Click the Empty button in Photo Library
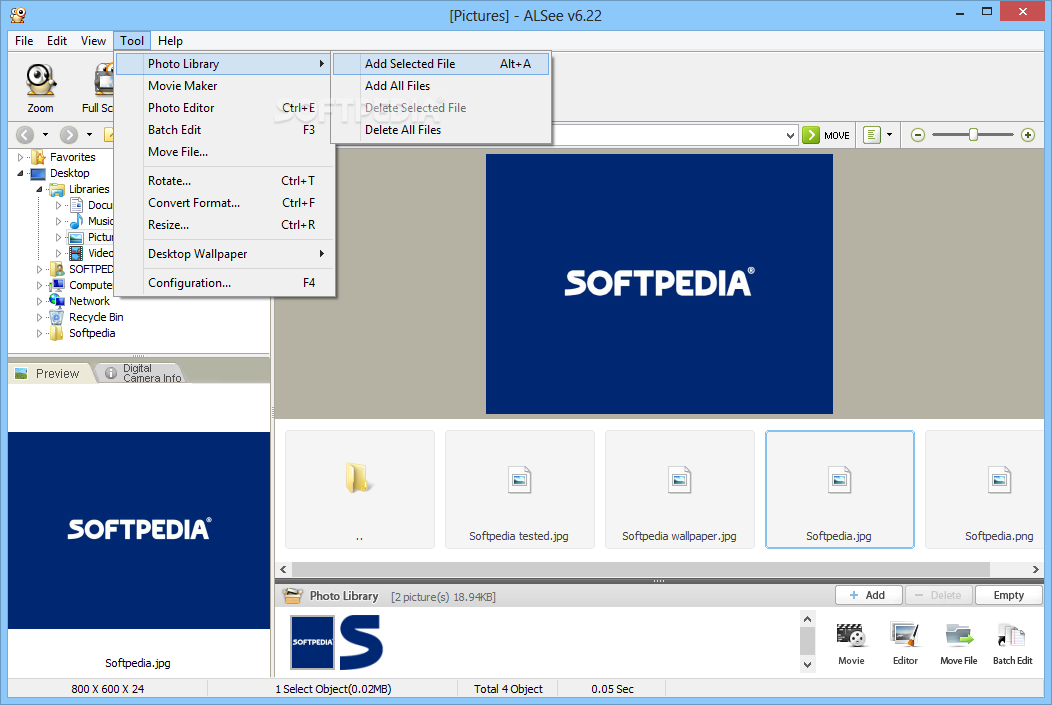This screenshot has height=705, width=1052. coord(1008,595)
